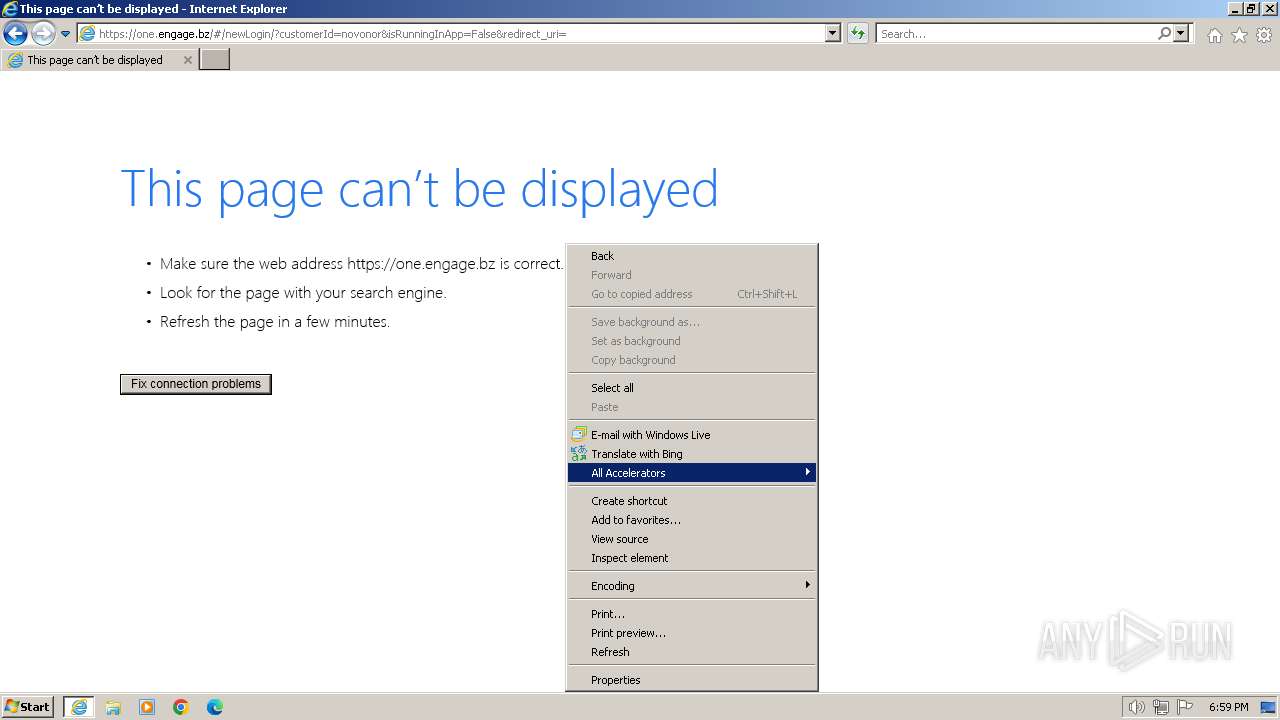Choose Translate with Bing
This screenshot has height=720, width=1280.
(x=692, y=454)
